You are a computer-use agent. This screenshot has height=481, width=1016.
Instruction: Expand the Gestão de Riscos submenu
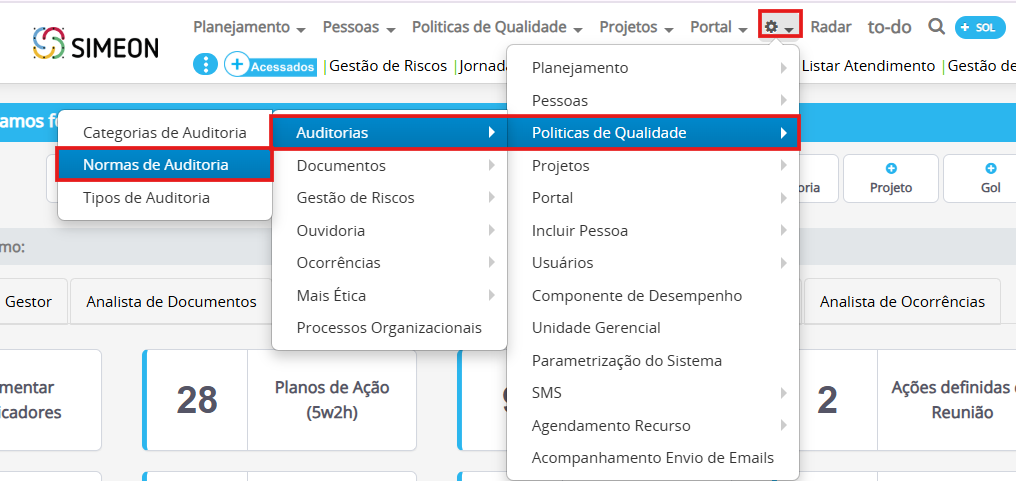click(x=356, y=198)
